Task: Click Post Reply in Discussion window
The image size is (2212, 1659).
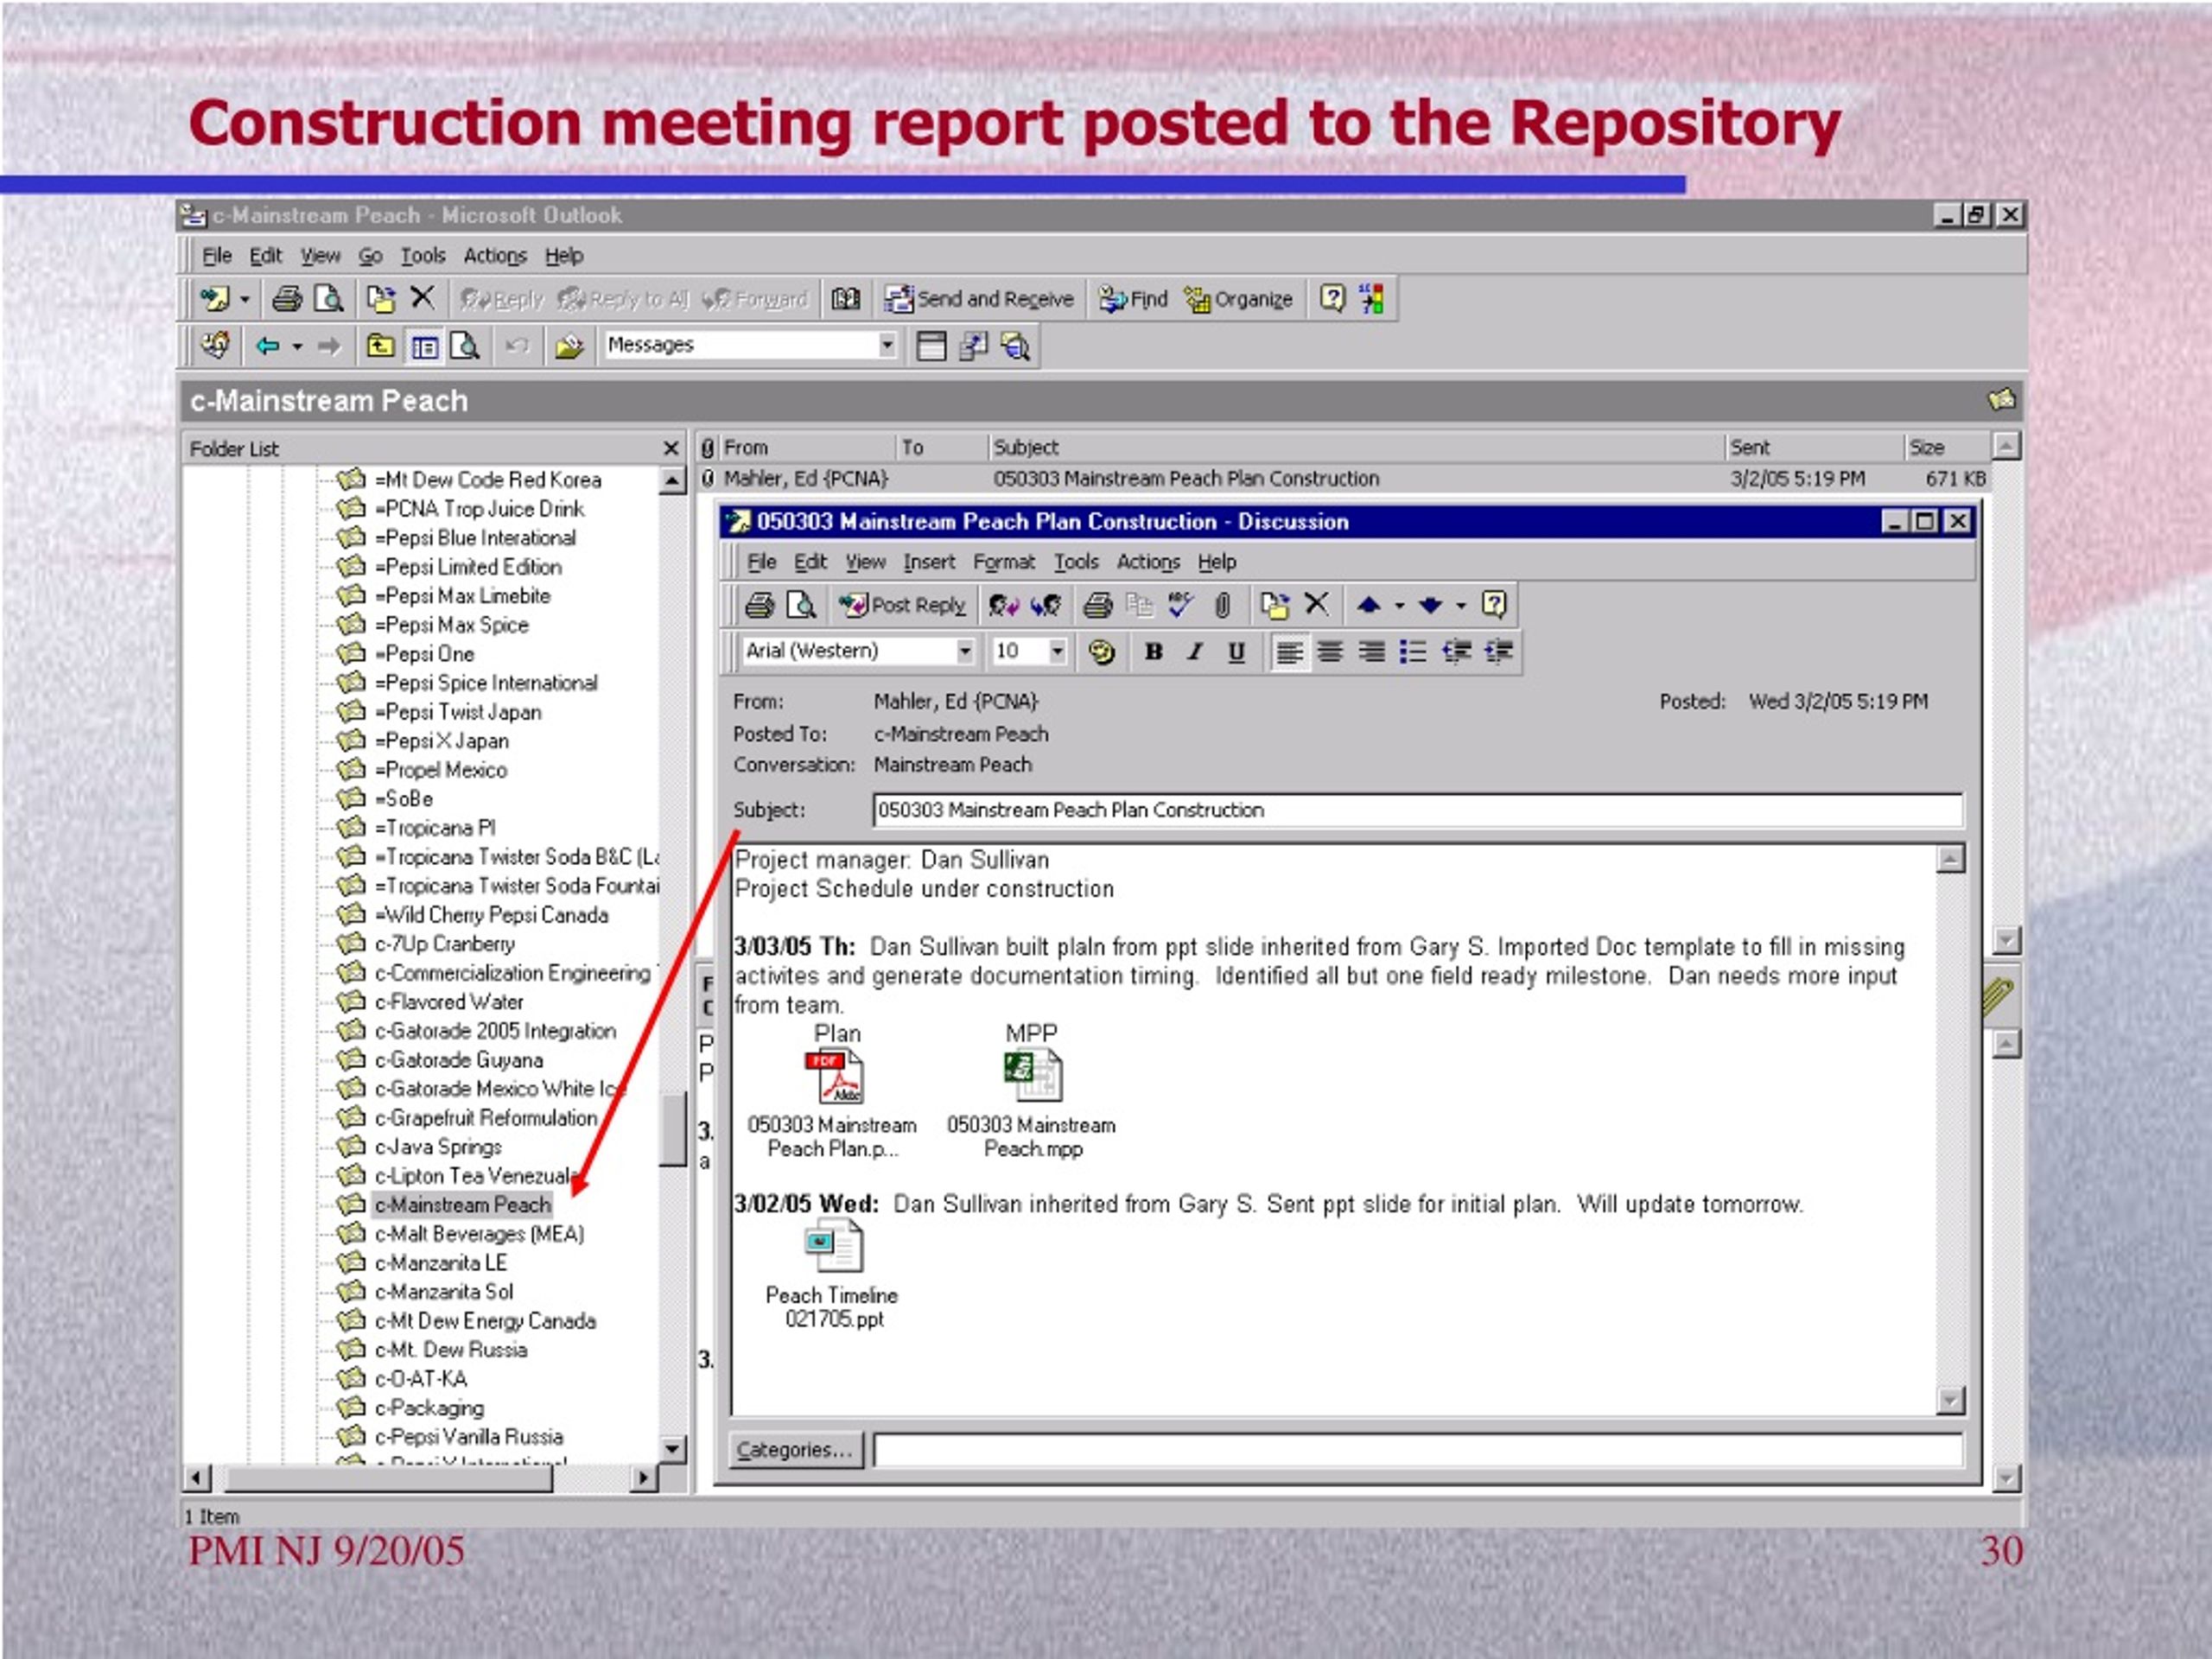Action: click(903, 605)
